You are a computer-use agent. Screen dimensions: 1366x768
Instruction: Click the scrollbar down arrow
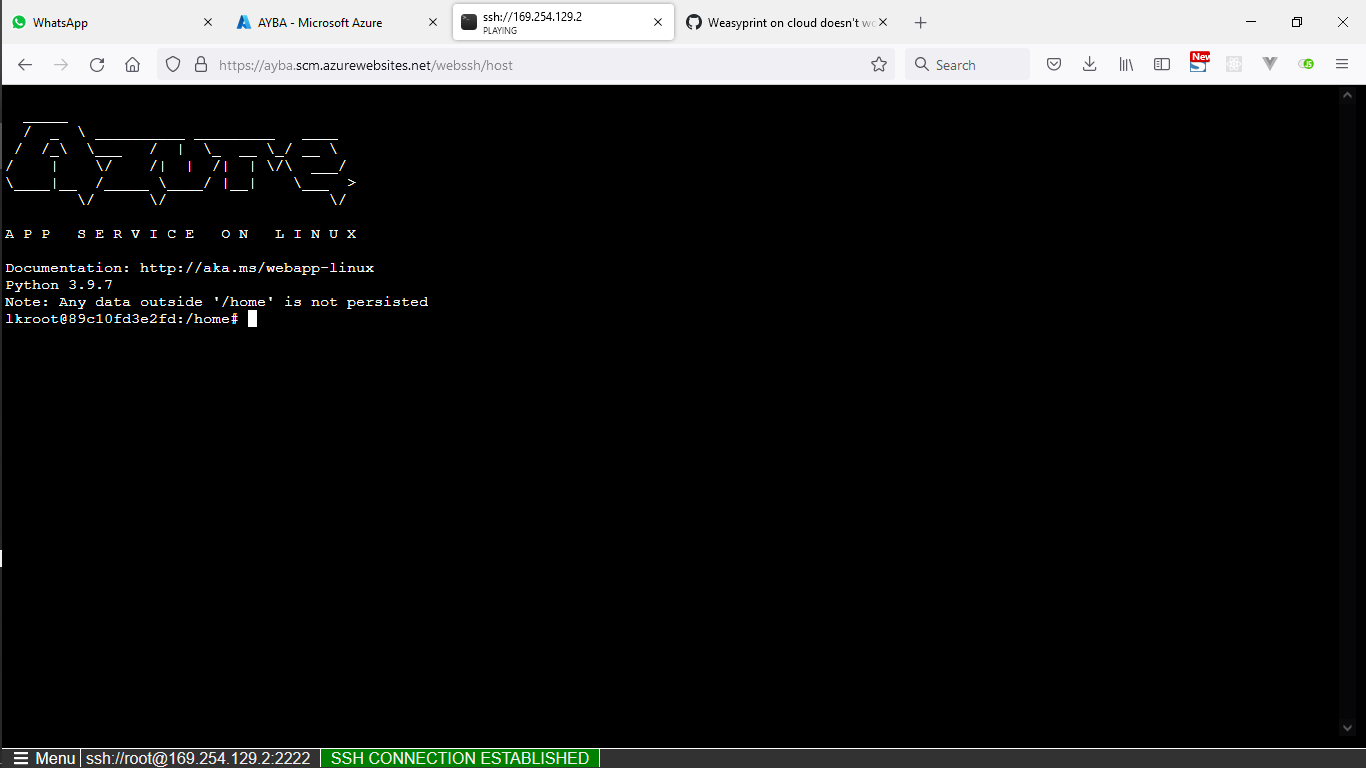point(1347,728)
